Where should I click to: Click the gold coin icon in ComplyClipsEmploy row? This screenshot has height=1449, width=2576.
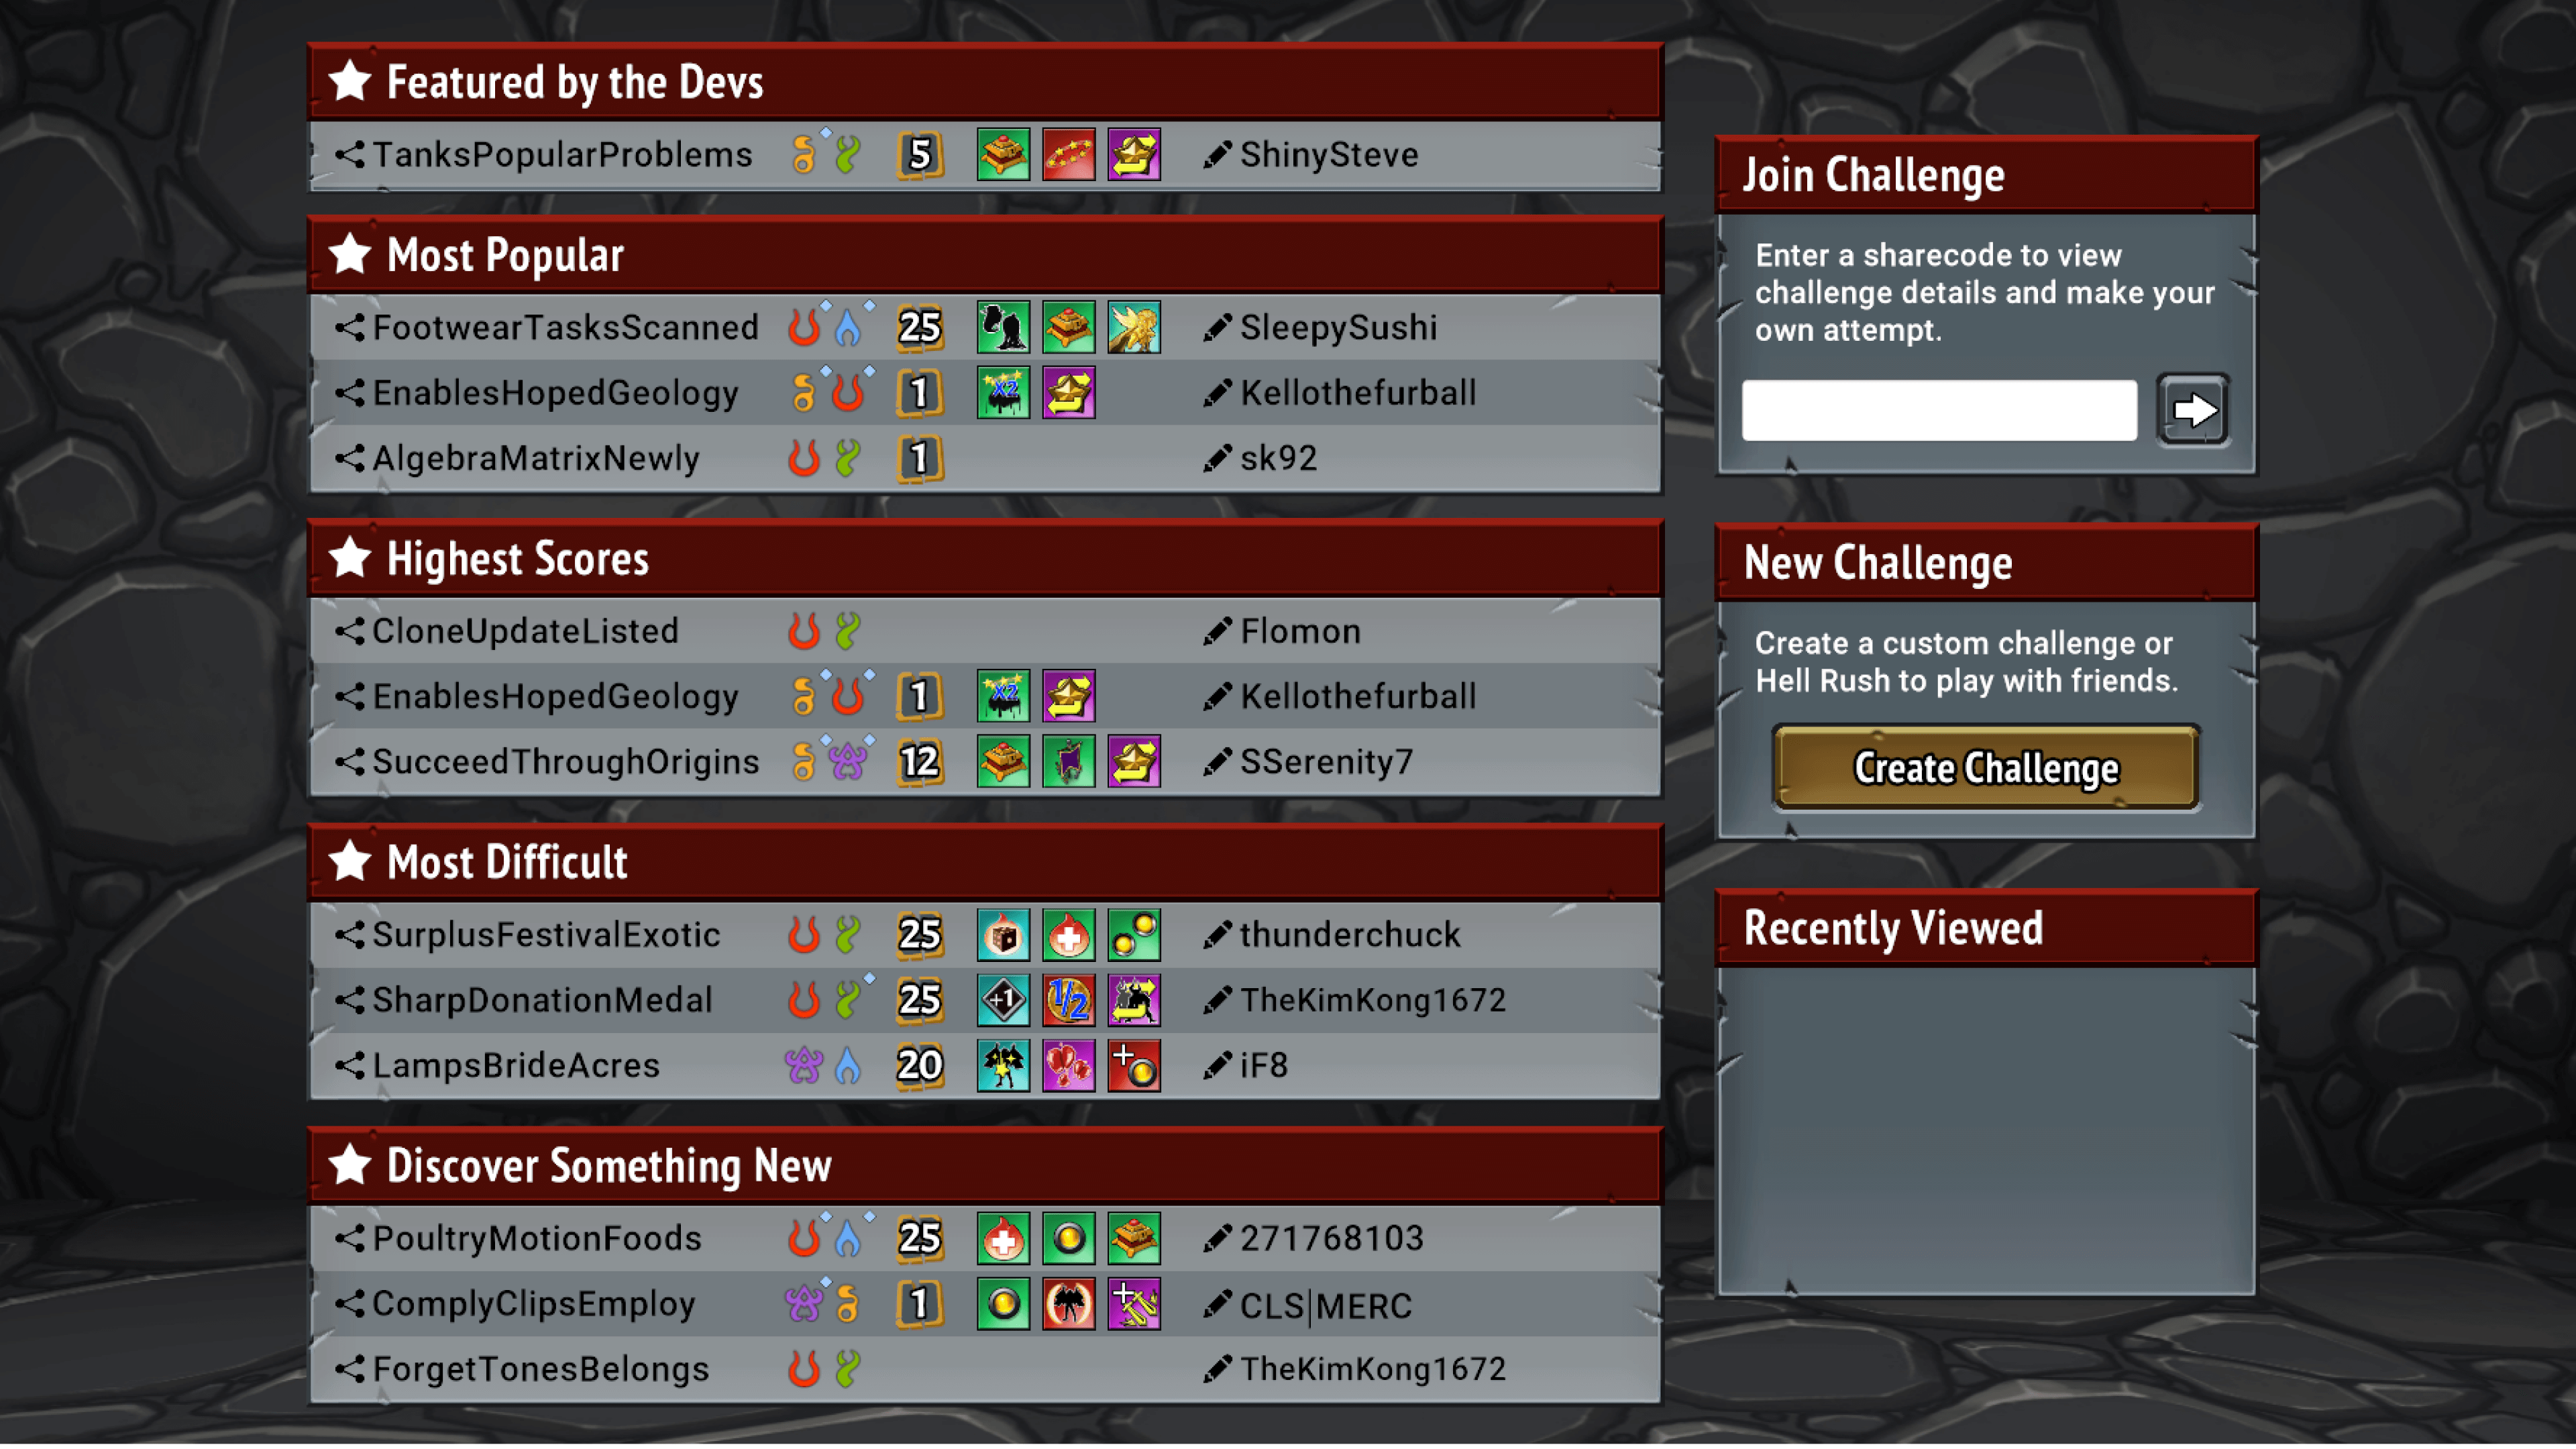point(1003,1304)
